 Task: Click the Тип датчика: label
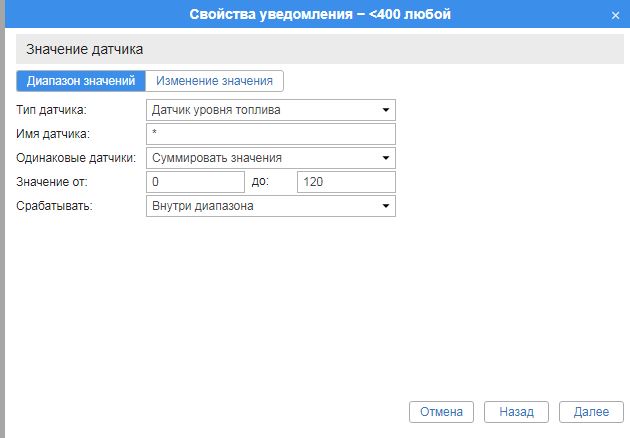click(52, 110)
